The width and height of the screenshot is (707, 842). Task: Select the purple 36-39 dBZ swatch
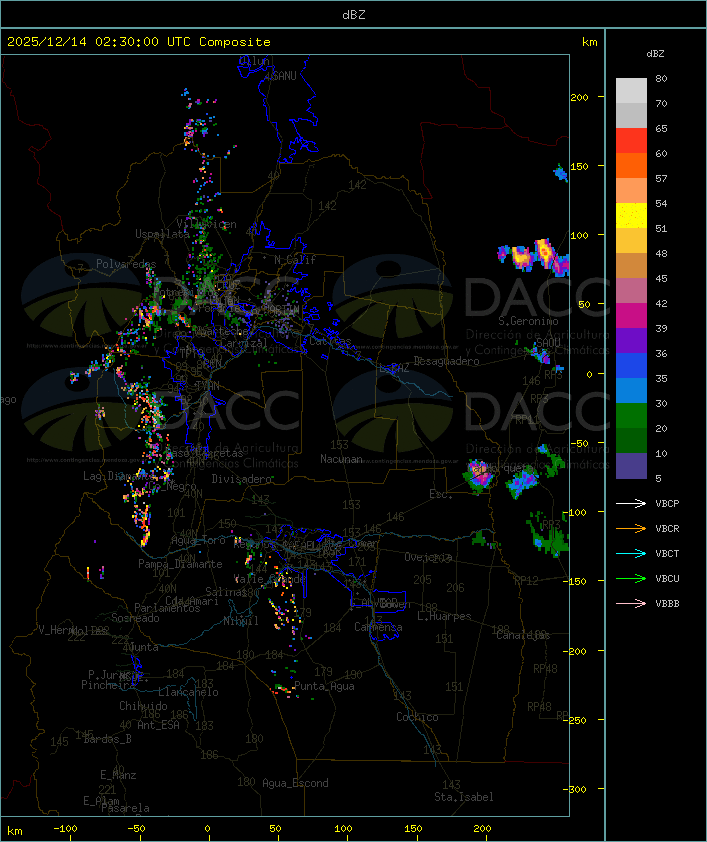click(x=631, y=341)
